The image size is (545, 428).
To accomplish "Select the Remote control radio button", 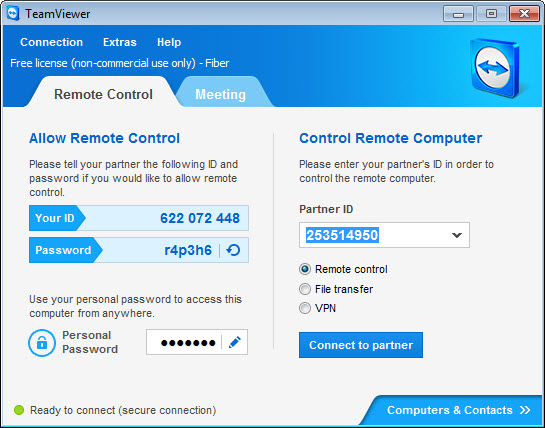I will 305,269.
